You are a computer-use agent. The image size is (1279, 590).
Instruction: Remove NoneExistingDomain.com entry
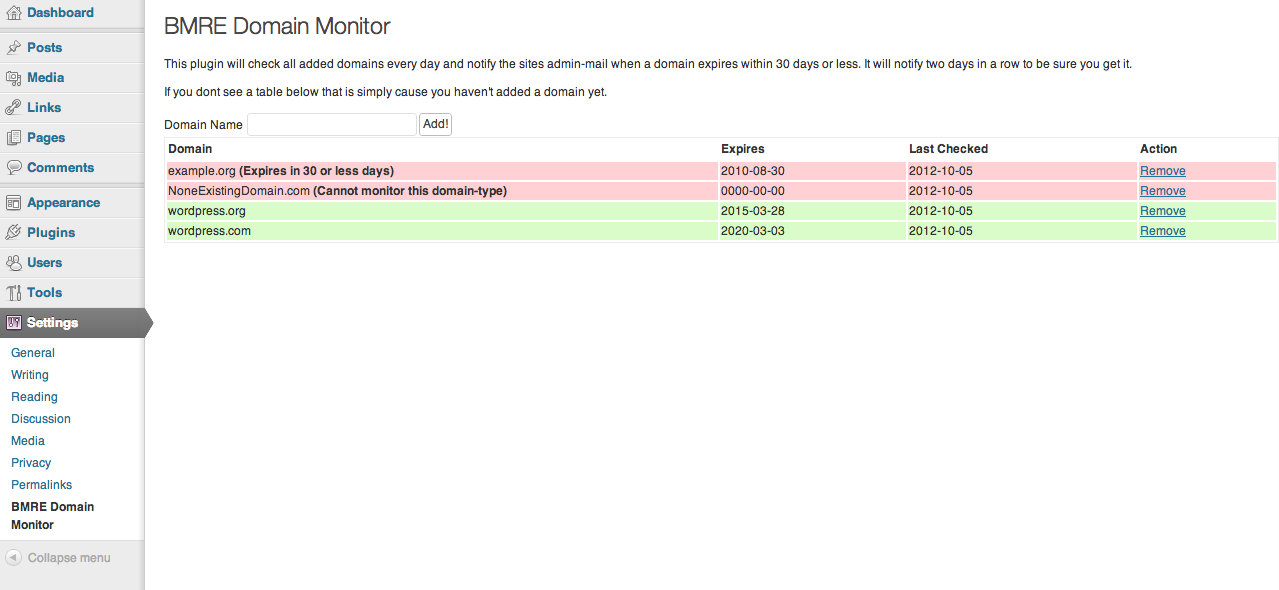pos(1163,191)
